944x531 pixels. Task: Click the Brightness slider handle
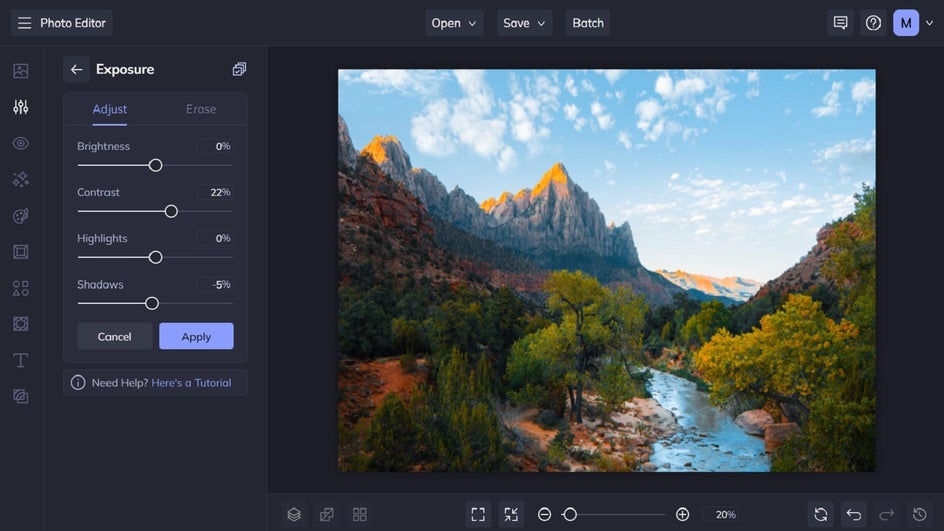[155, 165]
